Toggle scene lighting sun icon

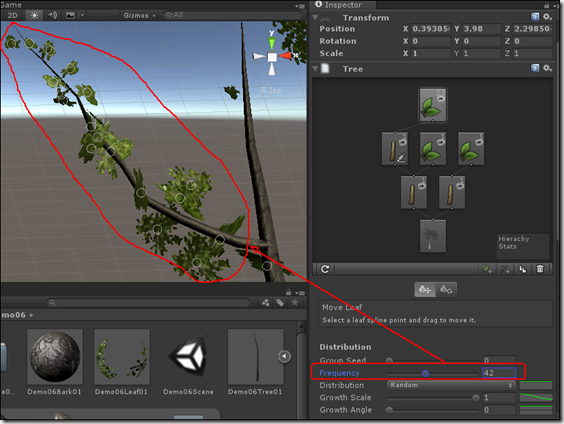[34, 15]
